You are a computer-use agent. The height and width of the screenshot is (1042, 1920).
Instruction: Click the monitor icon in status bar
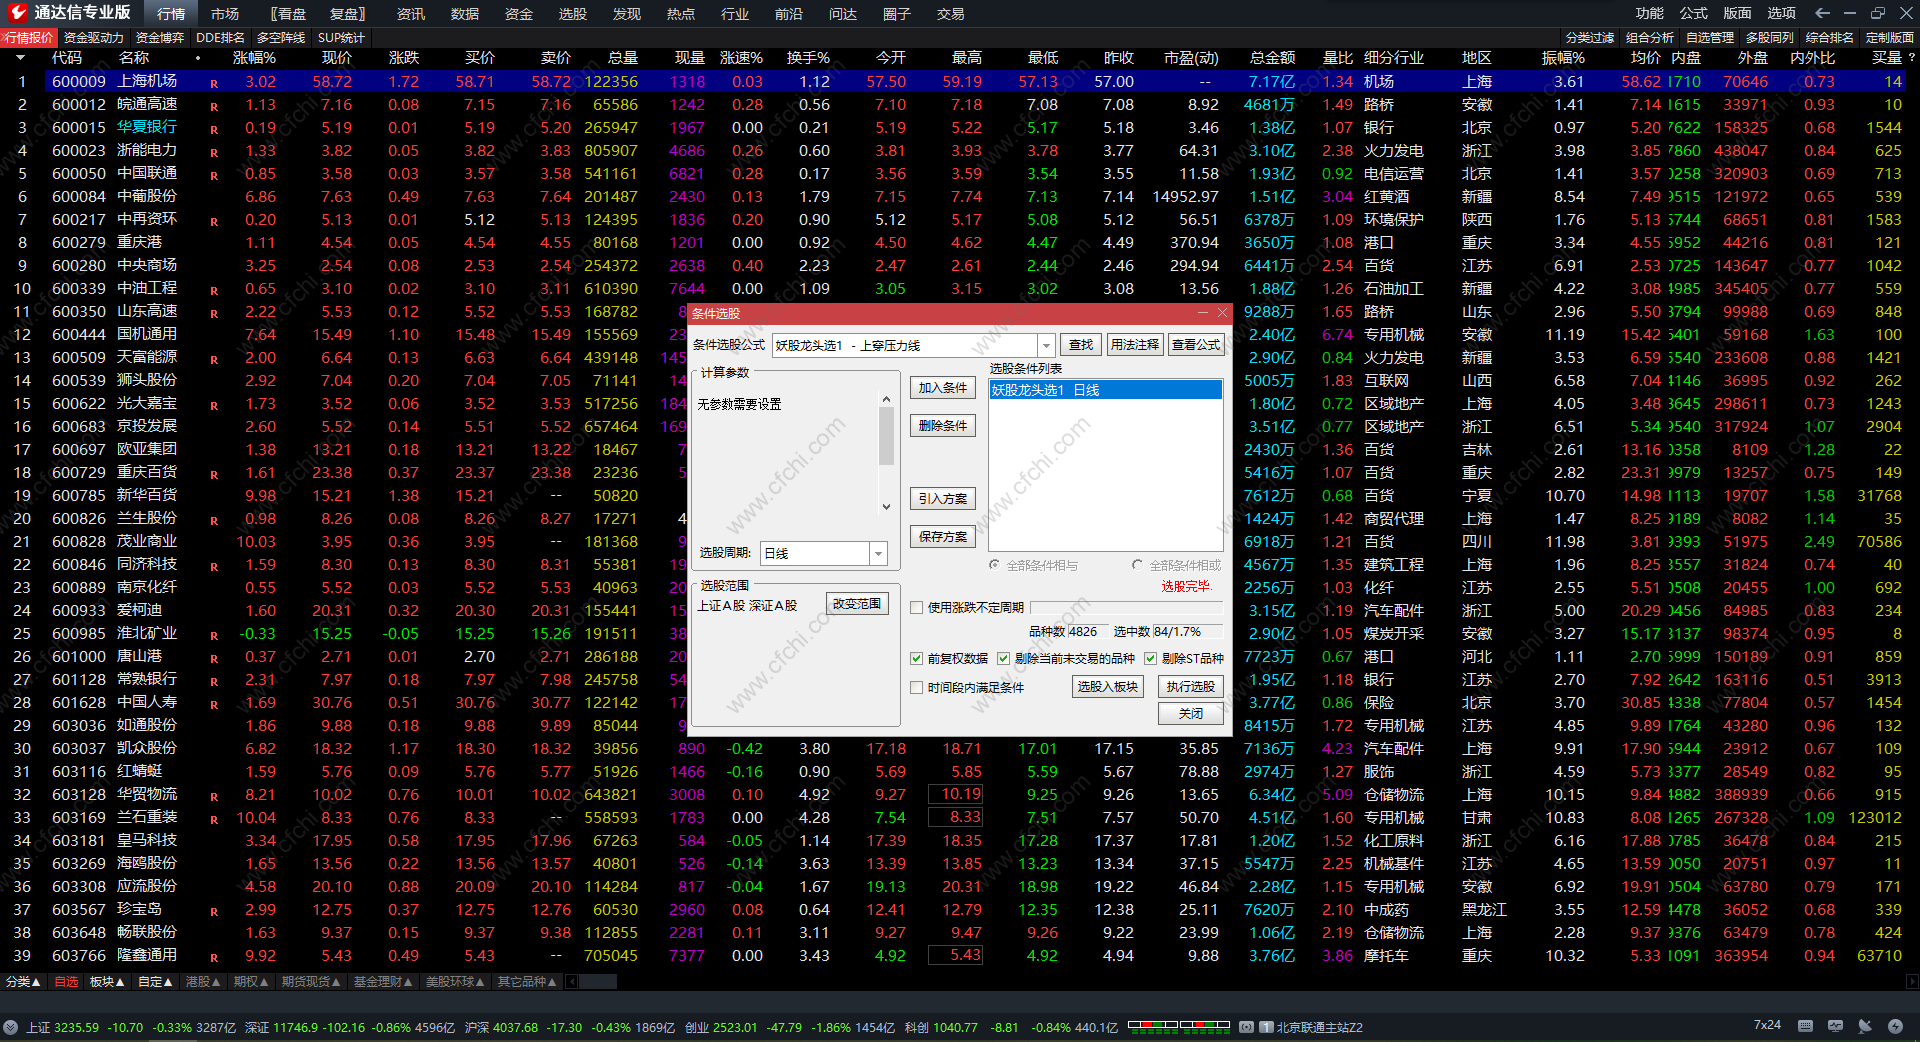click(1835, 1026)
